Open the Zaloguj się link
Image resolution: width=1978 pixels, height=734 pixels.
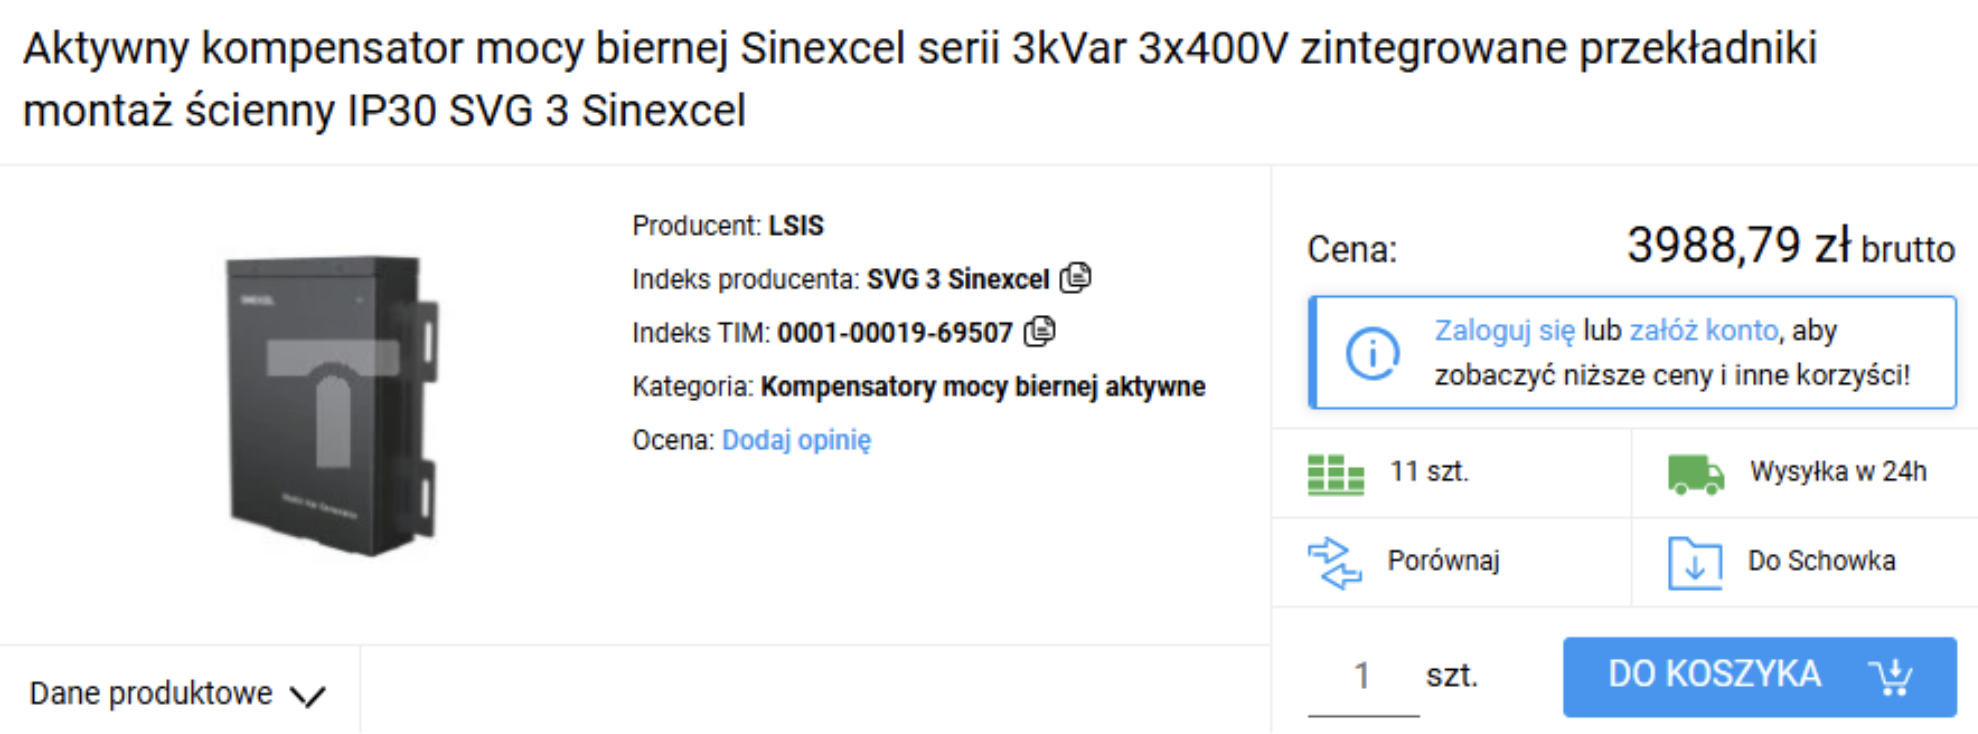pos(1504,330)
